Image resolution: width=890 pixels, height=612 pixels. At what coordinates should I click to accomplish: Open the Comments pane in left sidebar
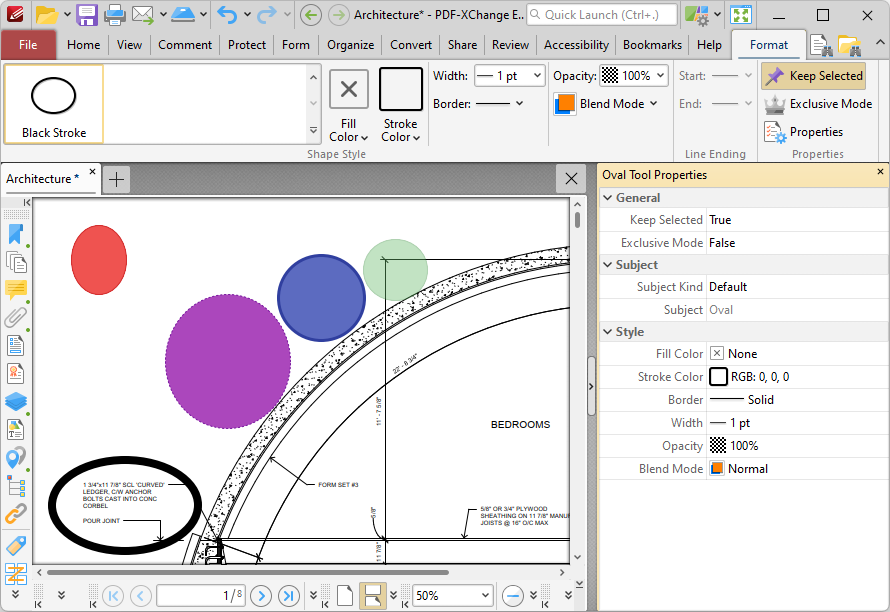click(16, 290)
